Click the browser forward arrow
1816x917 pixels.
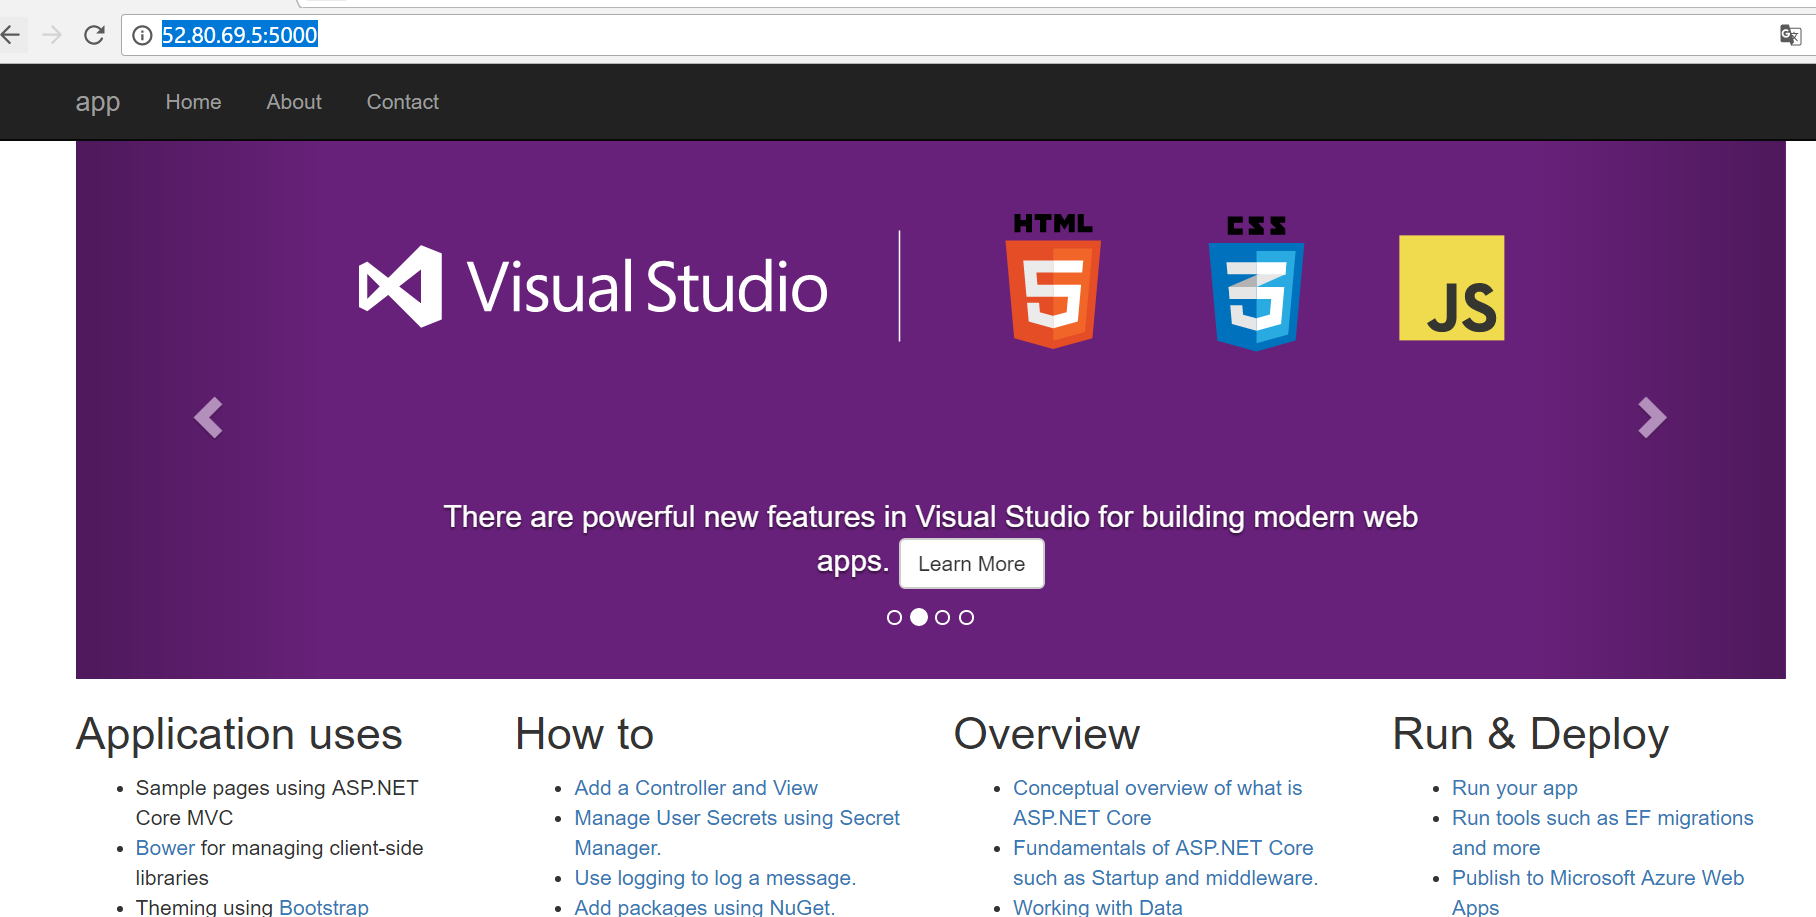pos(52,35)
